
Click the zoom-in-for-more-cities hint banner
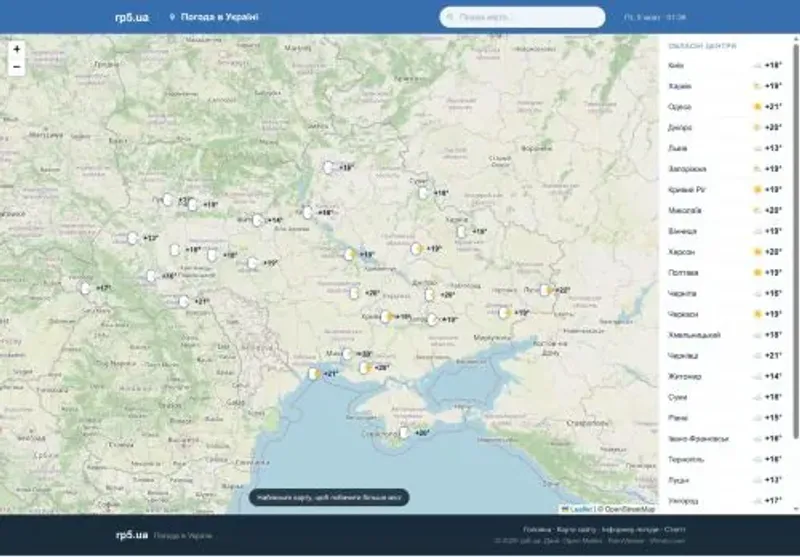(x=329, y=497)
